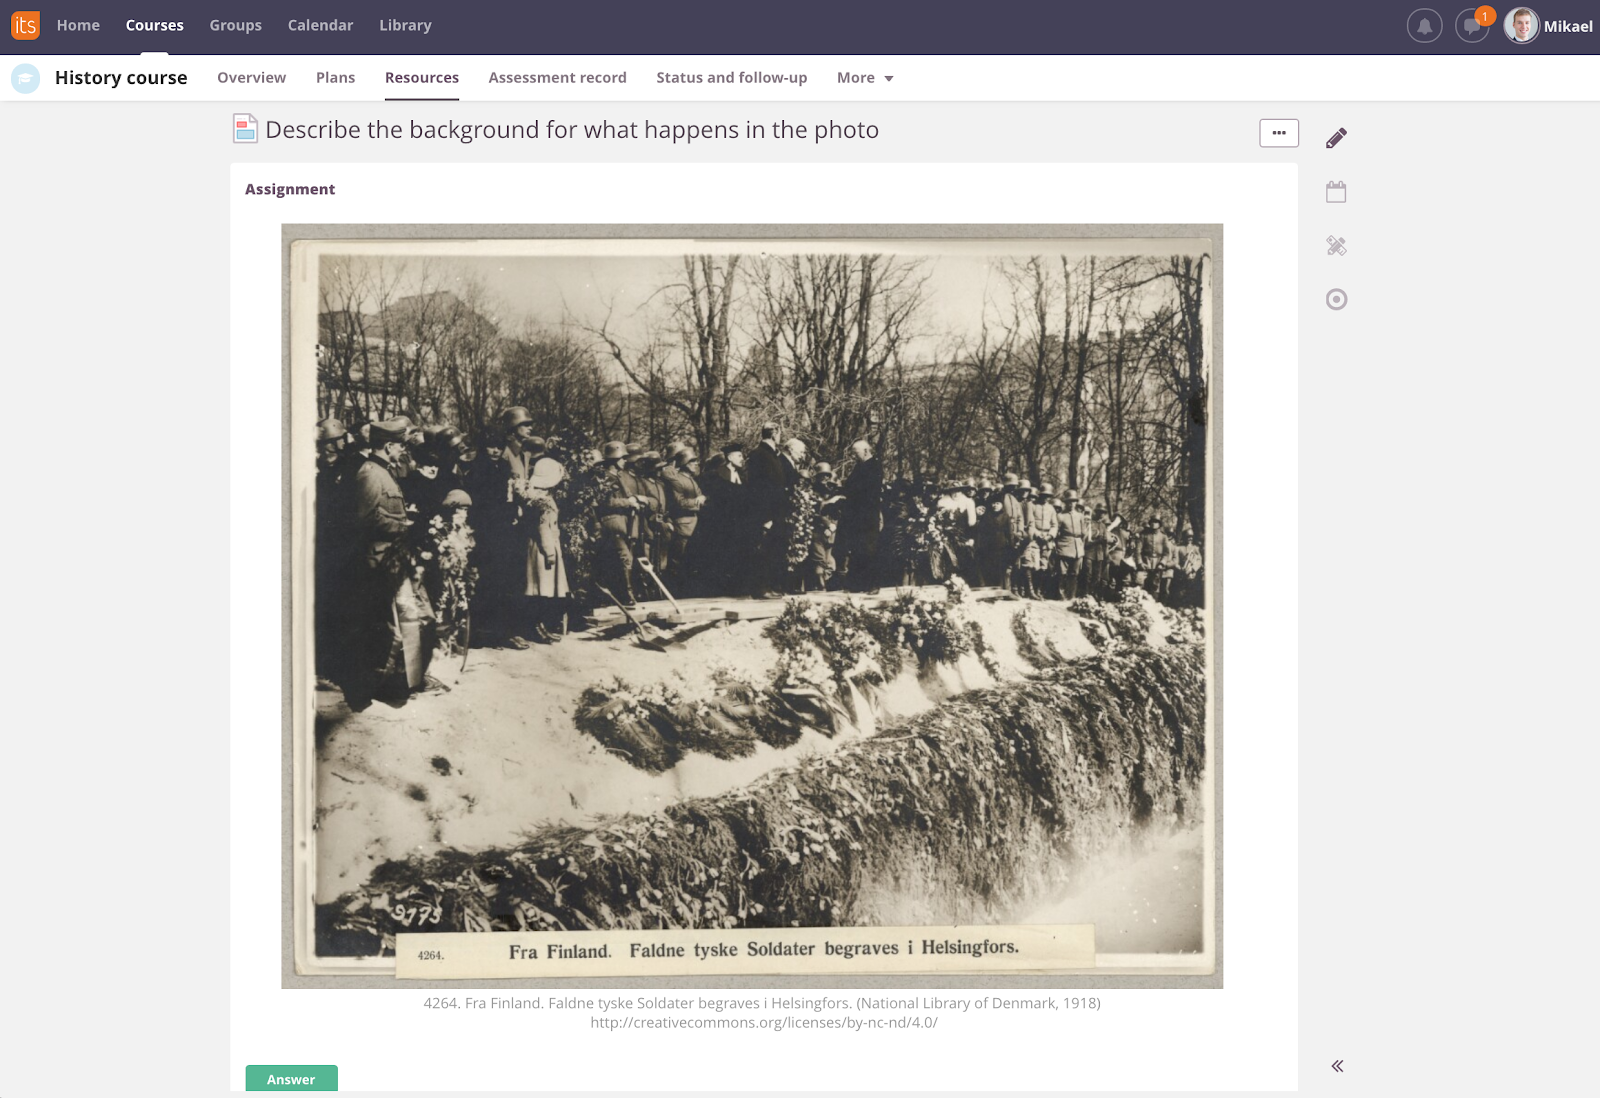Viewport: 1600px width, 1098px height.
Task: Select the Resources tab
Action: 422,78
